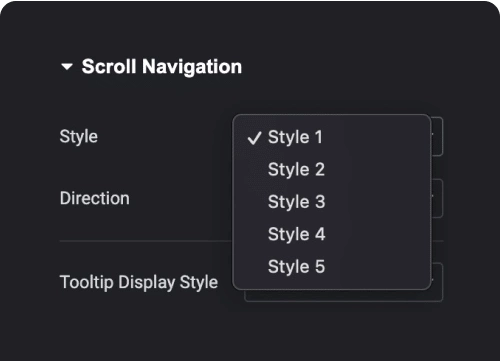The height and width of the screenshot is (361, 500).
Task: Click the Direction field label
Action: click(95, 198)
